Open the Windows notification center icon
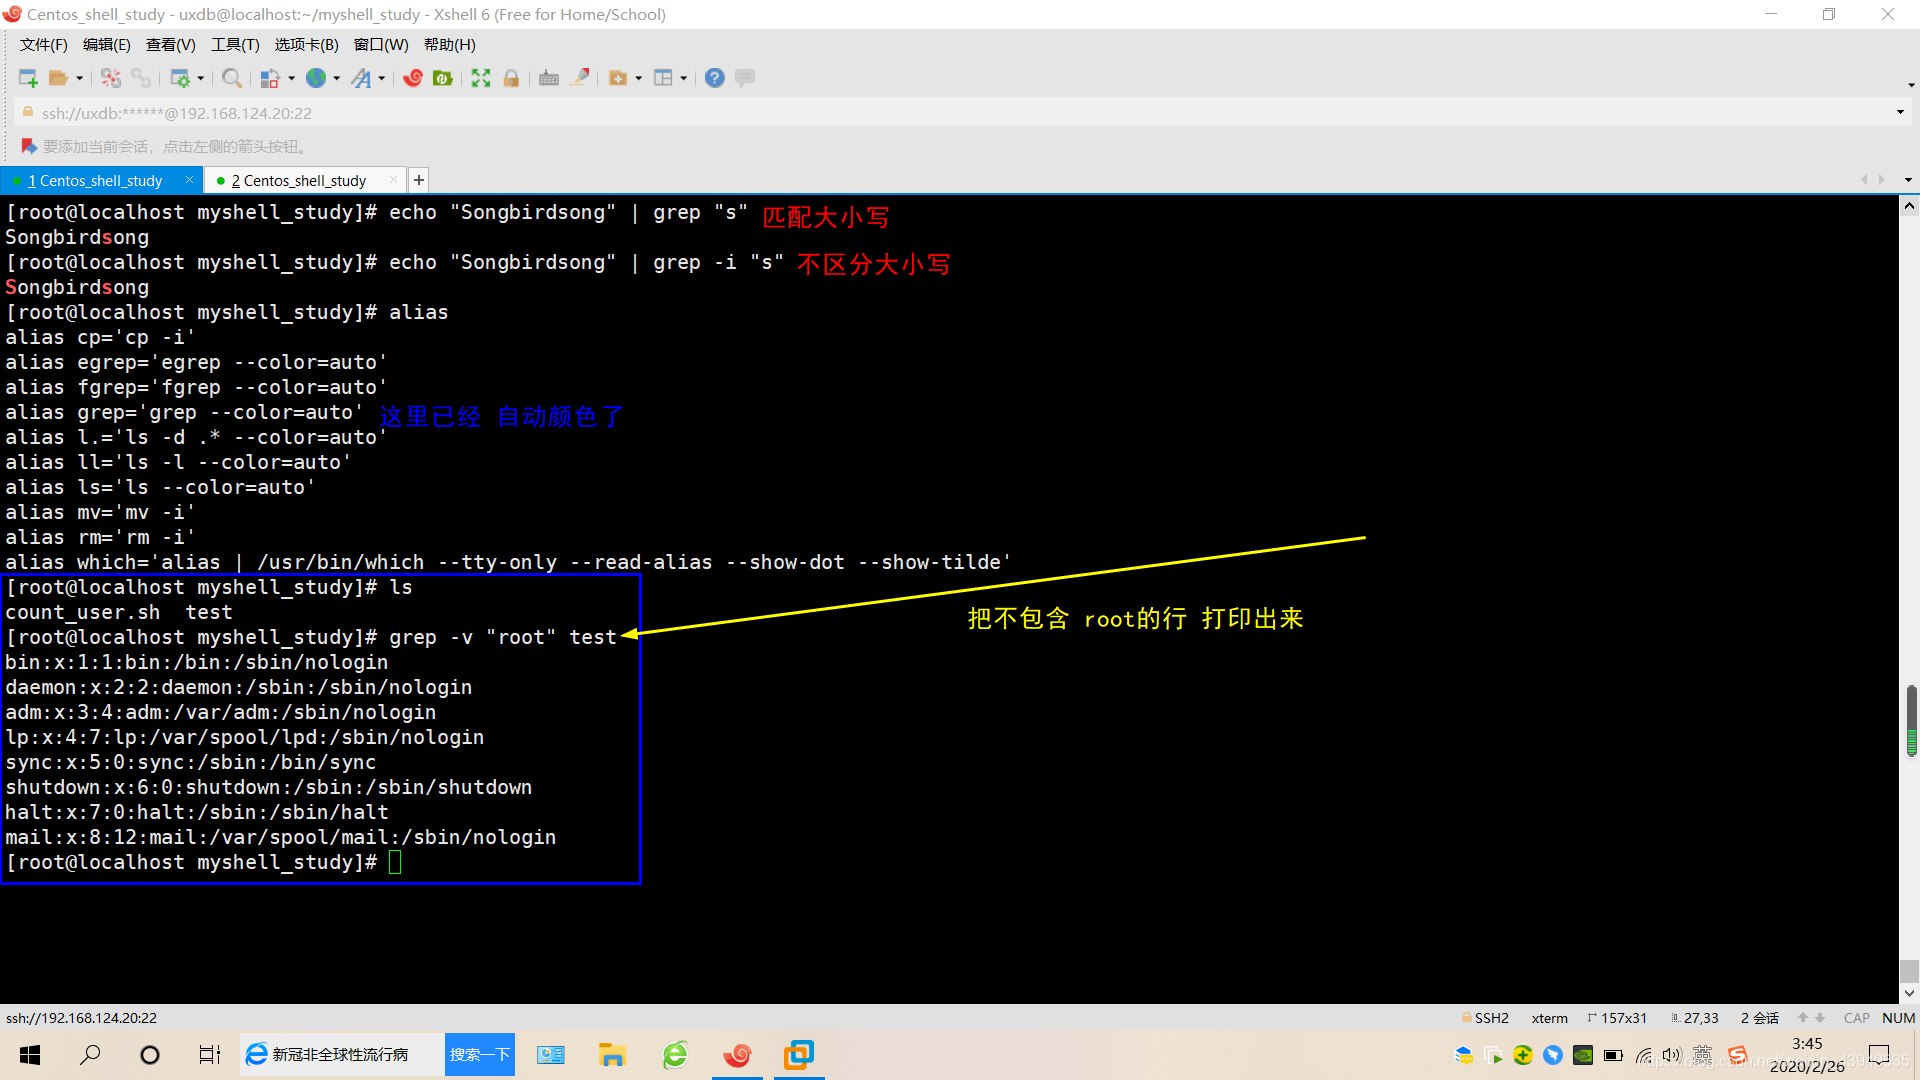This screenshot has height=1080, width=1920. (x=1880, y=1055)
